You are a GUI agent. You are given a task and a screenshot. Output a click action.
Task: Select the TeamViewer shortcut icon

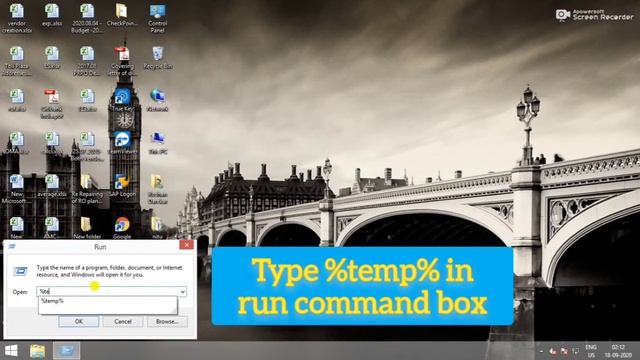coord(122,143)
